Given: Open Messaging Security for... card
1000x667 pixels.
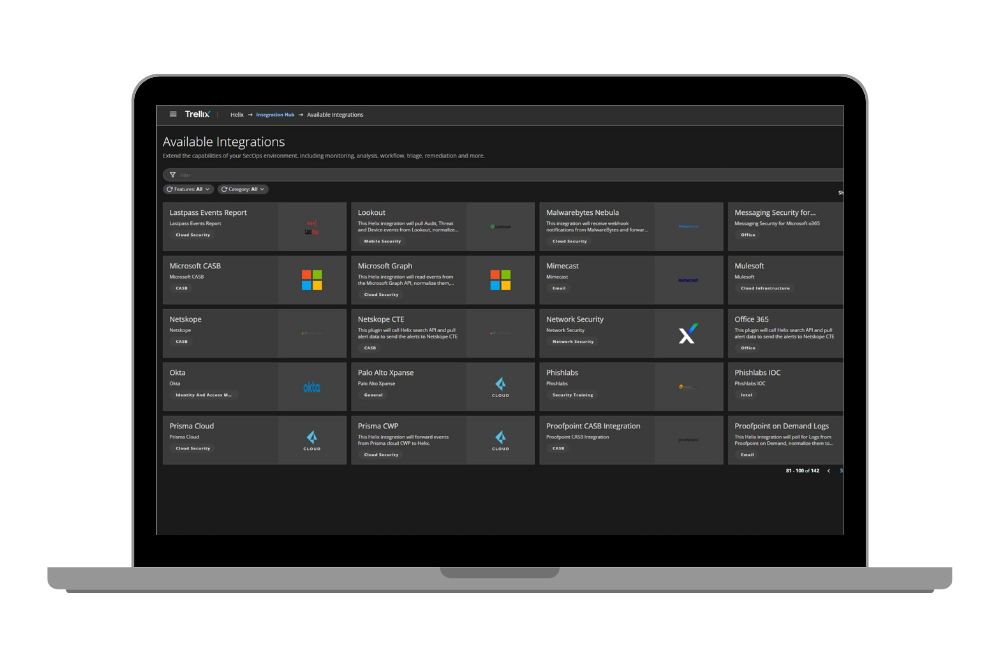Looking at the screenshot, I should (786, 226).
